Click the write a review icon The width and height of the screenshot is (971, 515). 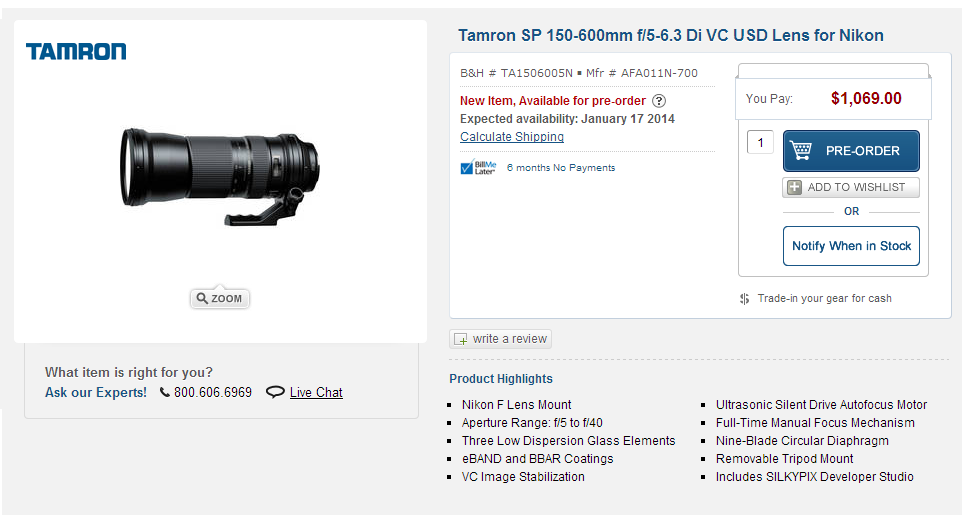[461, 339]
